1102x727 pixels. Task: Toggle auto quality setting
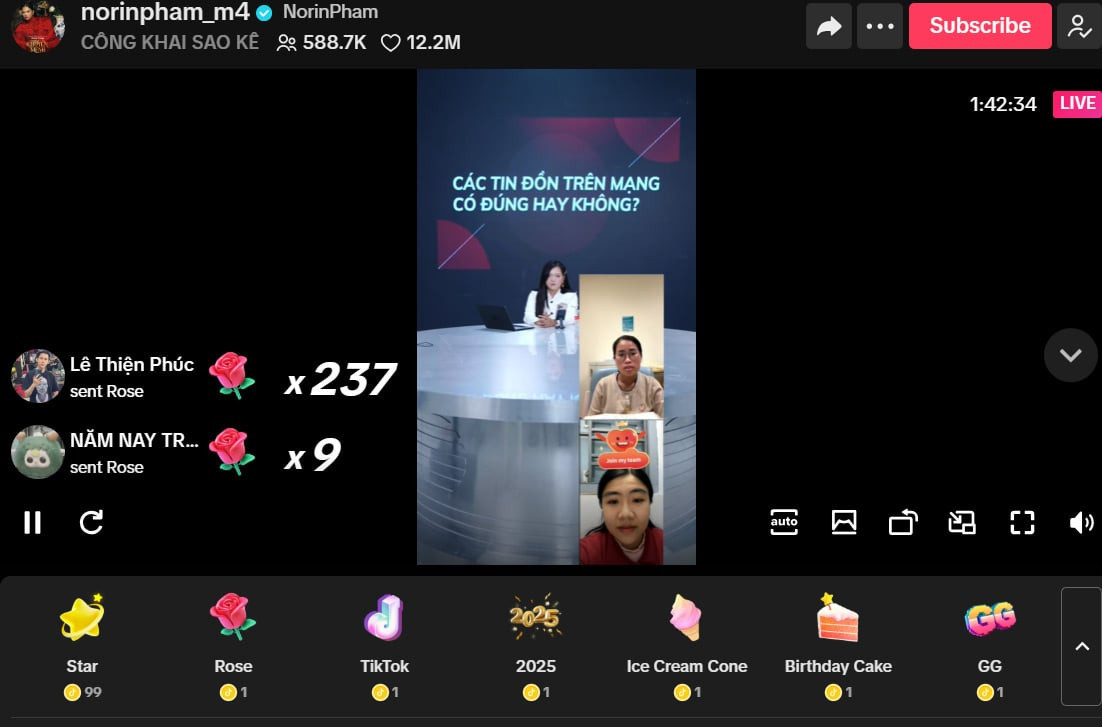point(784,522)
